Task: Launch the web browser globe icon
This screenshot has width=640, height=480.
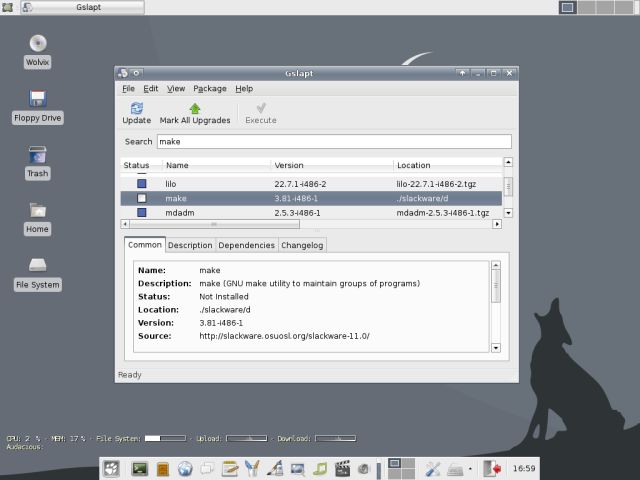Action: pyautogui.click(x=185, y=468)
